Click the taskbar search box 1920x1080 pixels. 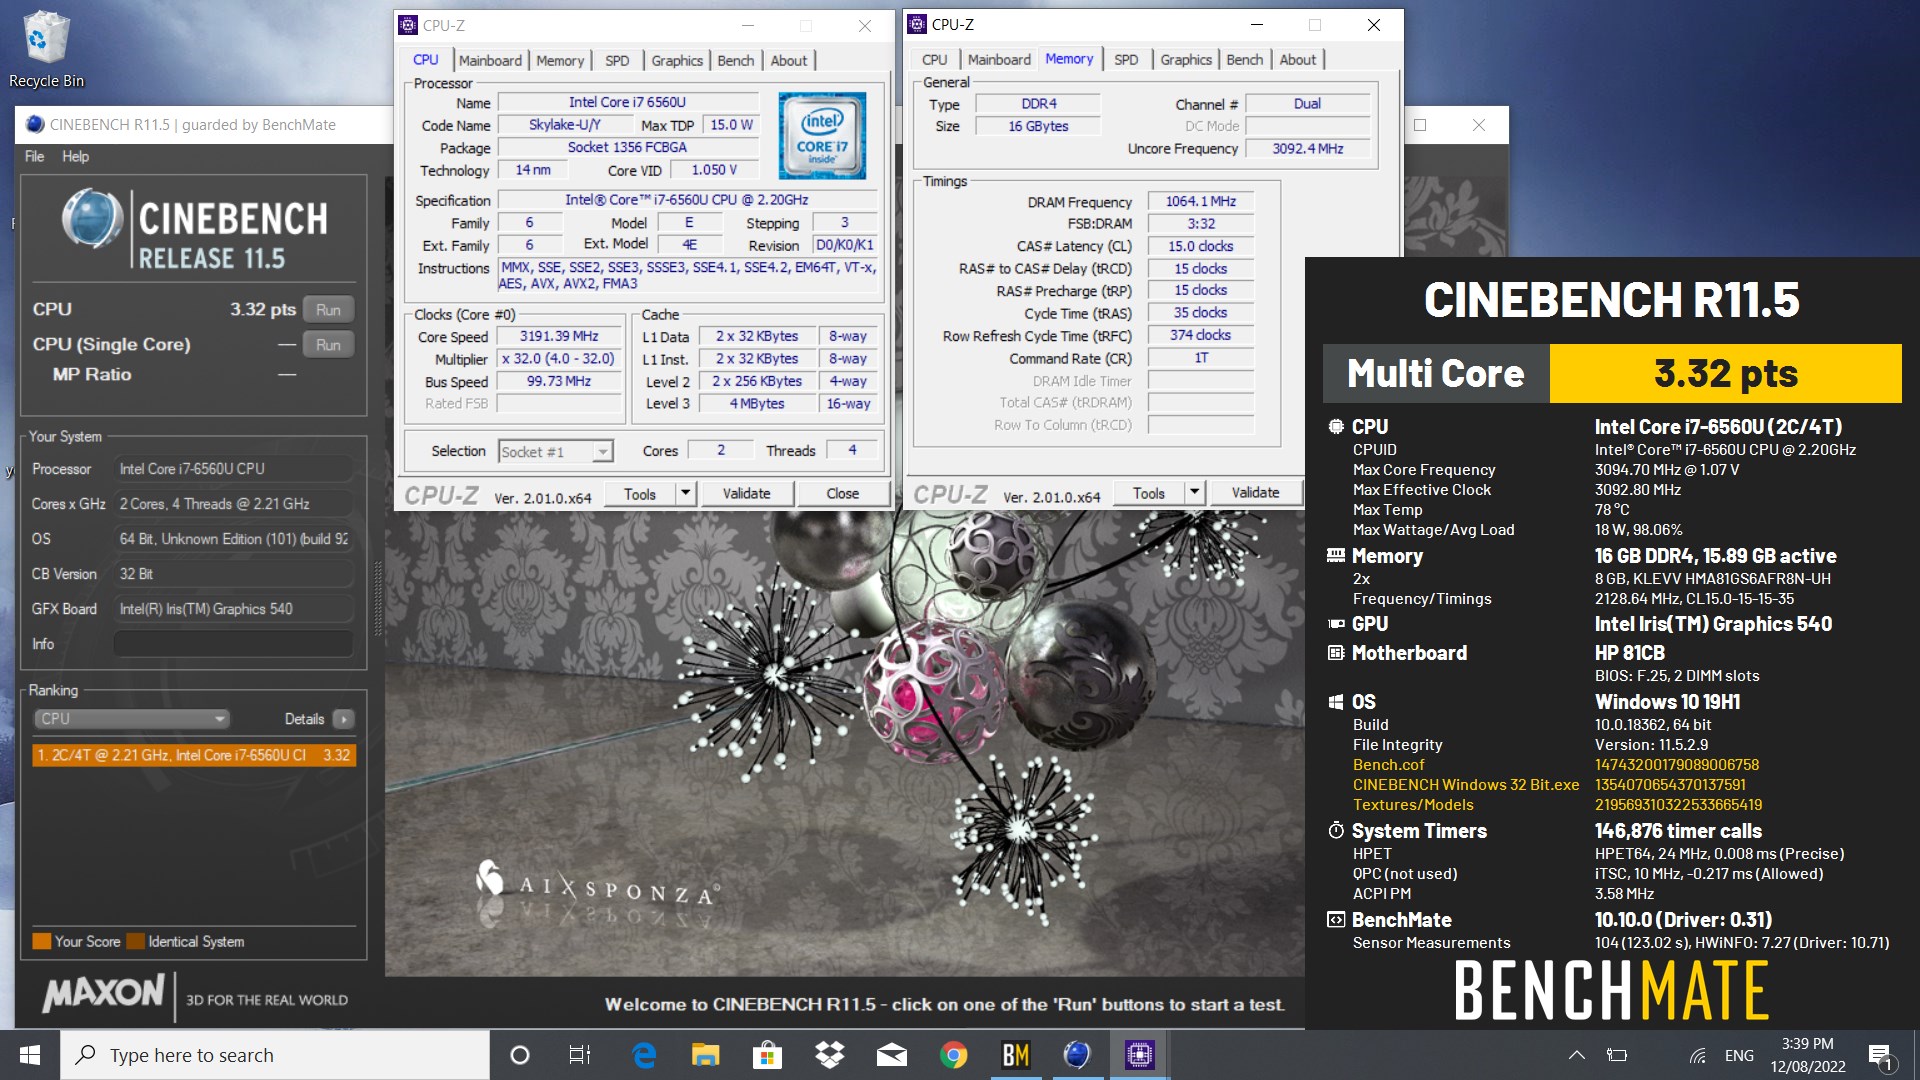pyautogui.click(x=275, y=1055)
